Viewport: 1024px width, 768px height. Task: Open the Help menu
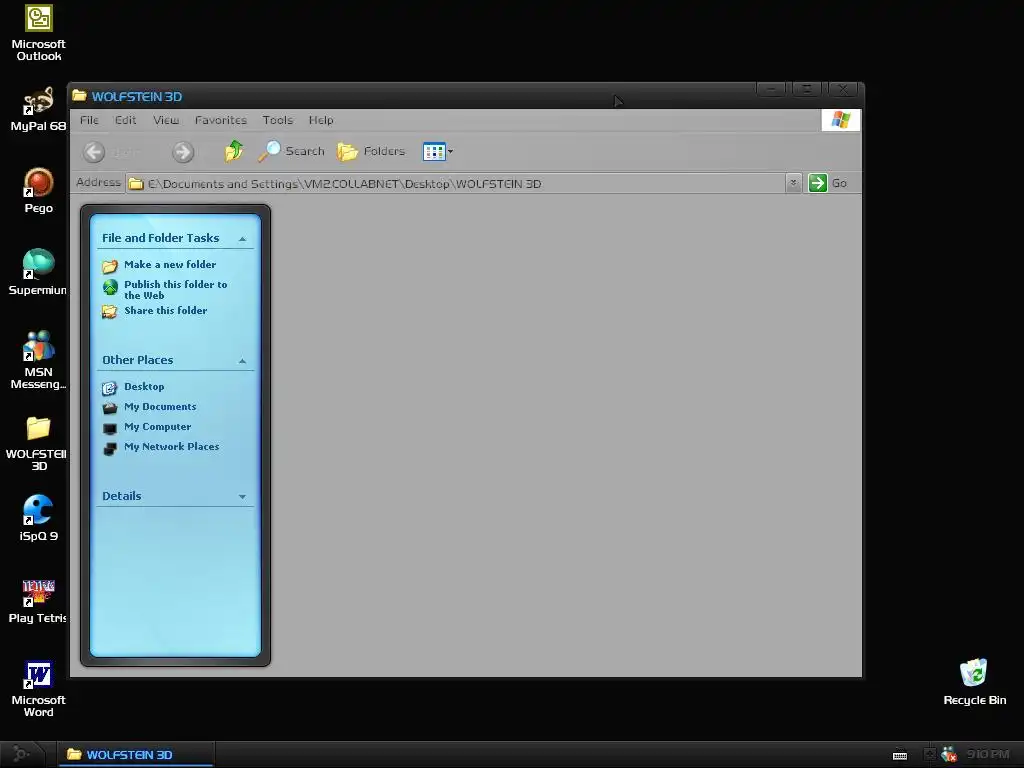point(321,120)
